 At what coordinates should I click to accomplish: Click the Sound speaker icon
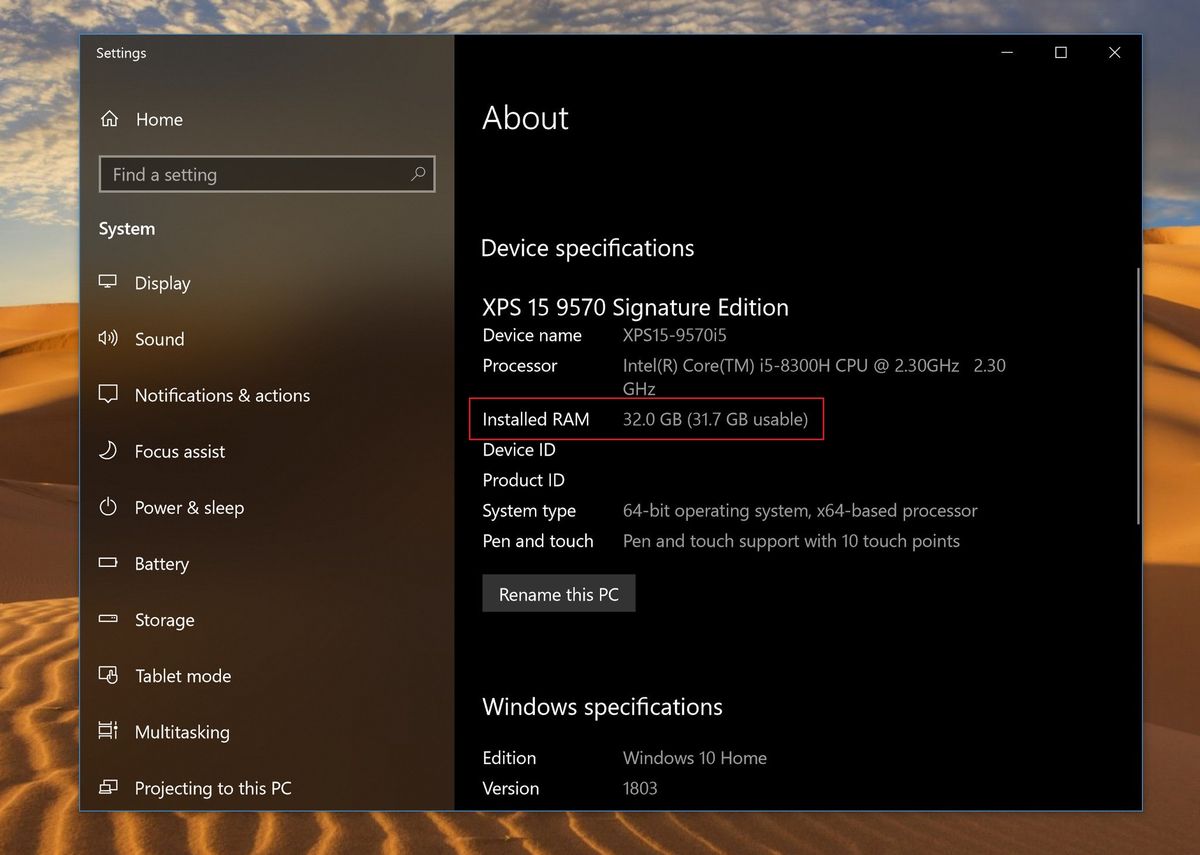coord(107,338)
